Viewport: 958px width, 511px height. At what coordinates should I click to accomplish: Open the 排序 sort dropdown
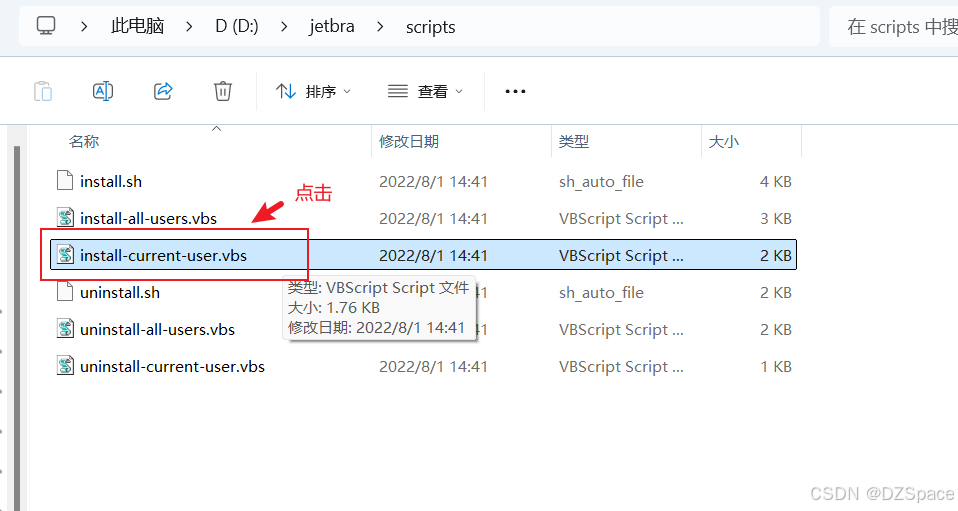[x=313, y=92]
